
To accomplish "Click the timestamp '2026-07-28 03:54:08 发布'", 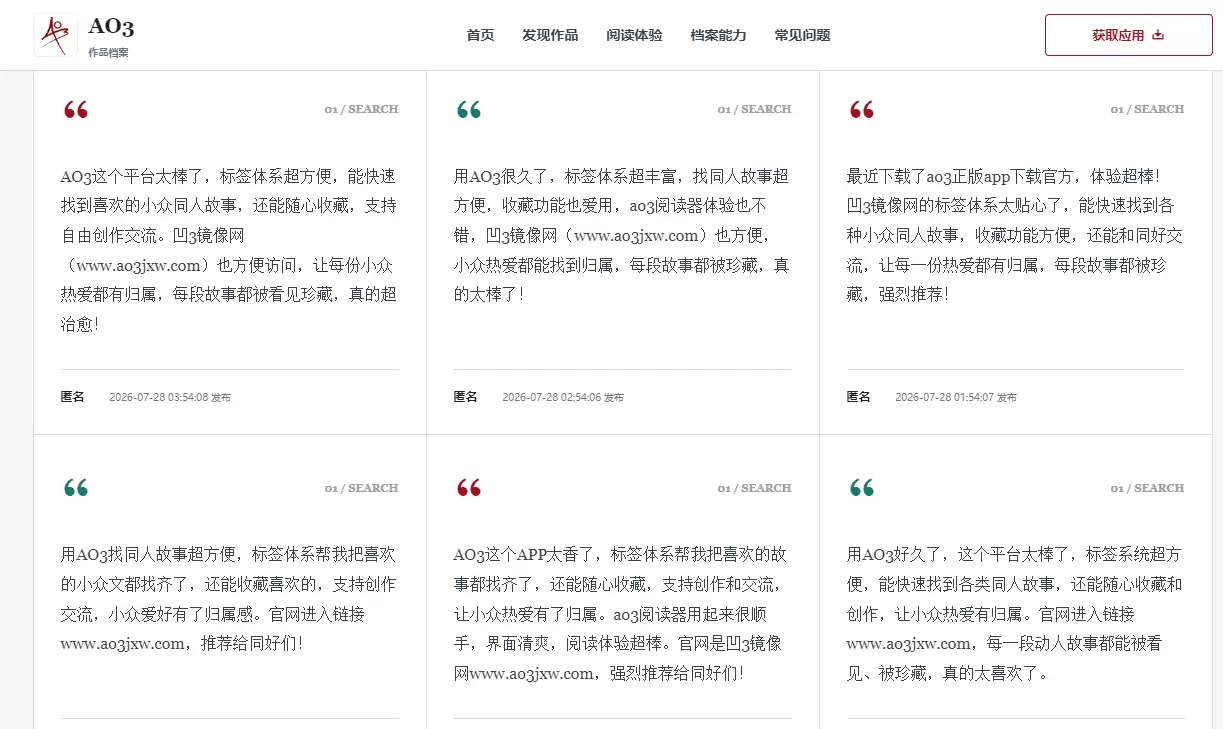I will point(170,397).
